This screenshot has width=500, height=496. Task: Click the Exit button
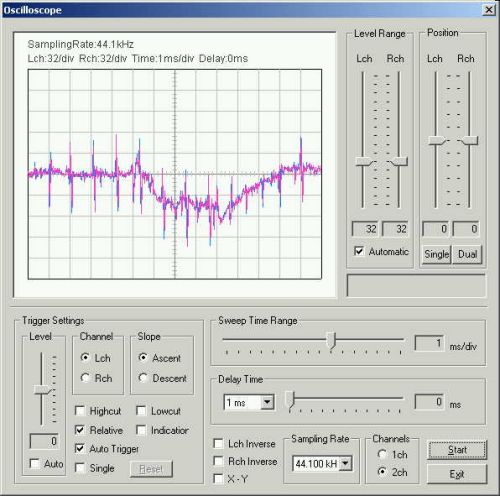tap(457, 474)
